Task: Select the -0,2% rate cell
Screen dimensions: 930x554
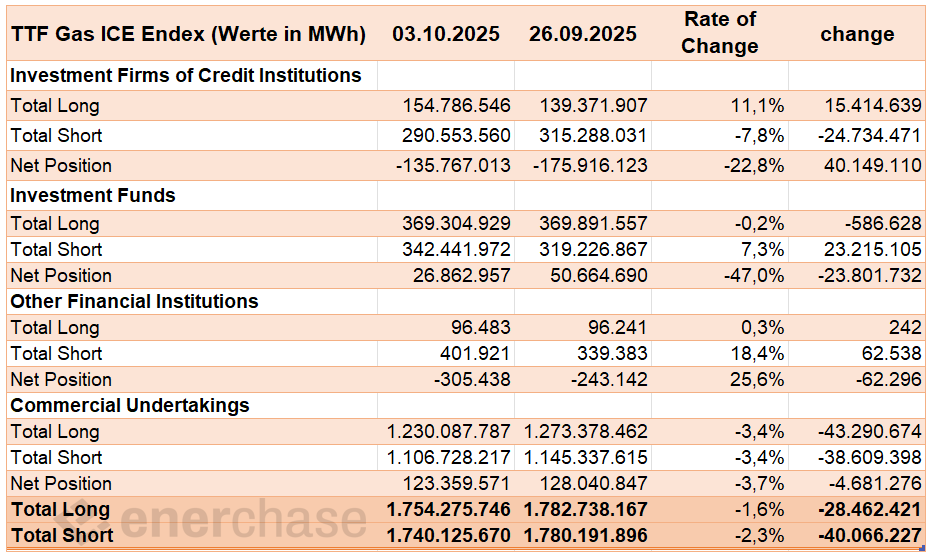Action: coord(759,224)
